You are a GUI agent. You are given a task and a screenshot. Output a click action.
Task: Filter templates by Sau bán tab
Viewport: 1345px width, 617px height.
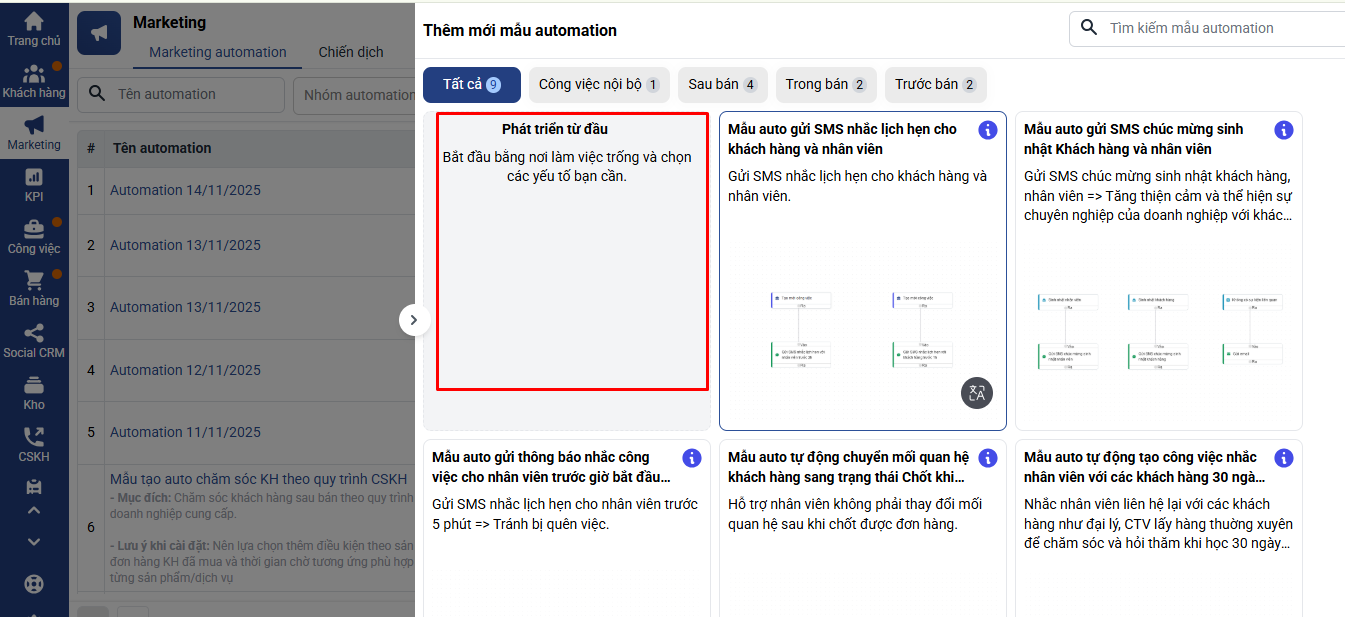click(722, 85)
